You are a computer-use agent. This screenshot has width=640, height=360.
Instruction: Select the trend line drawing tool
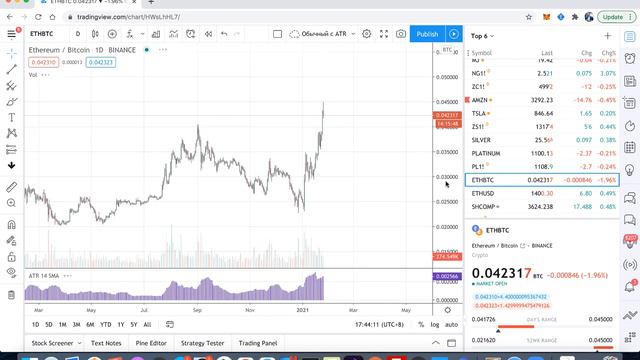click(11, 69)
